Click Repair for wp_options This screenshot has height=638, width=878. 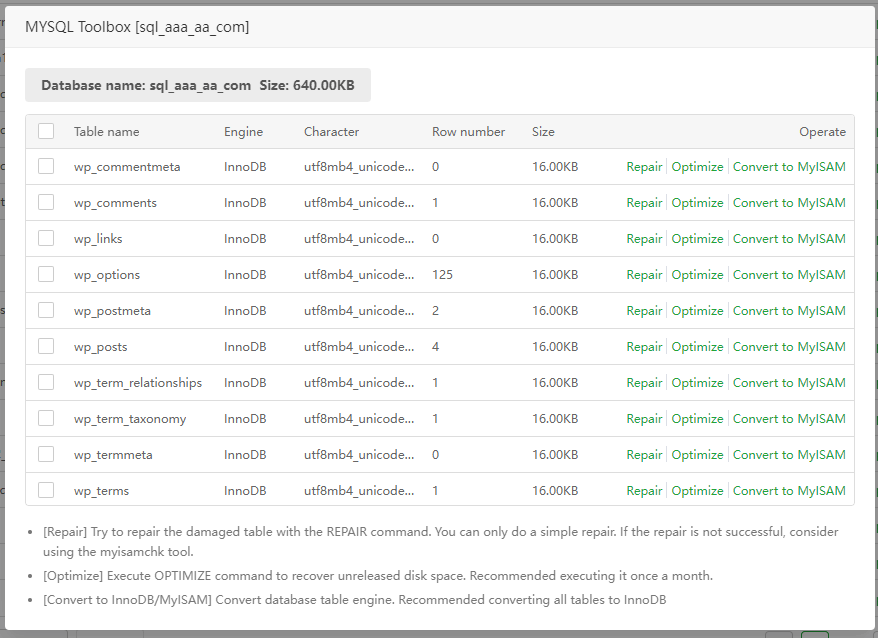coord(644,275)
